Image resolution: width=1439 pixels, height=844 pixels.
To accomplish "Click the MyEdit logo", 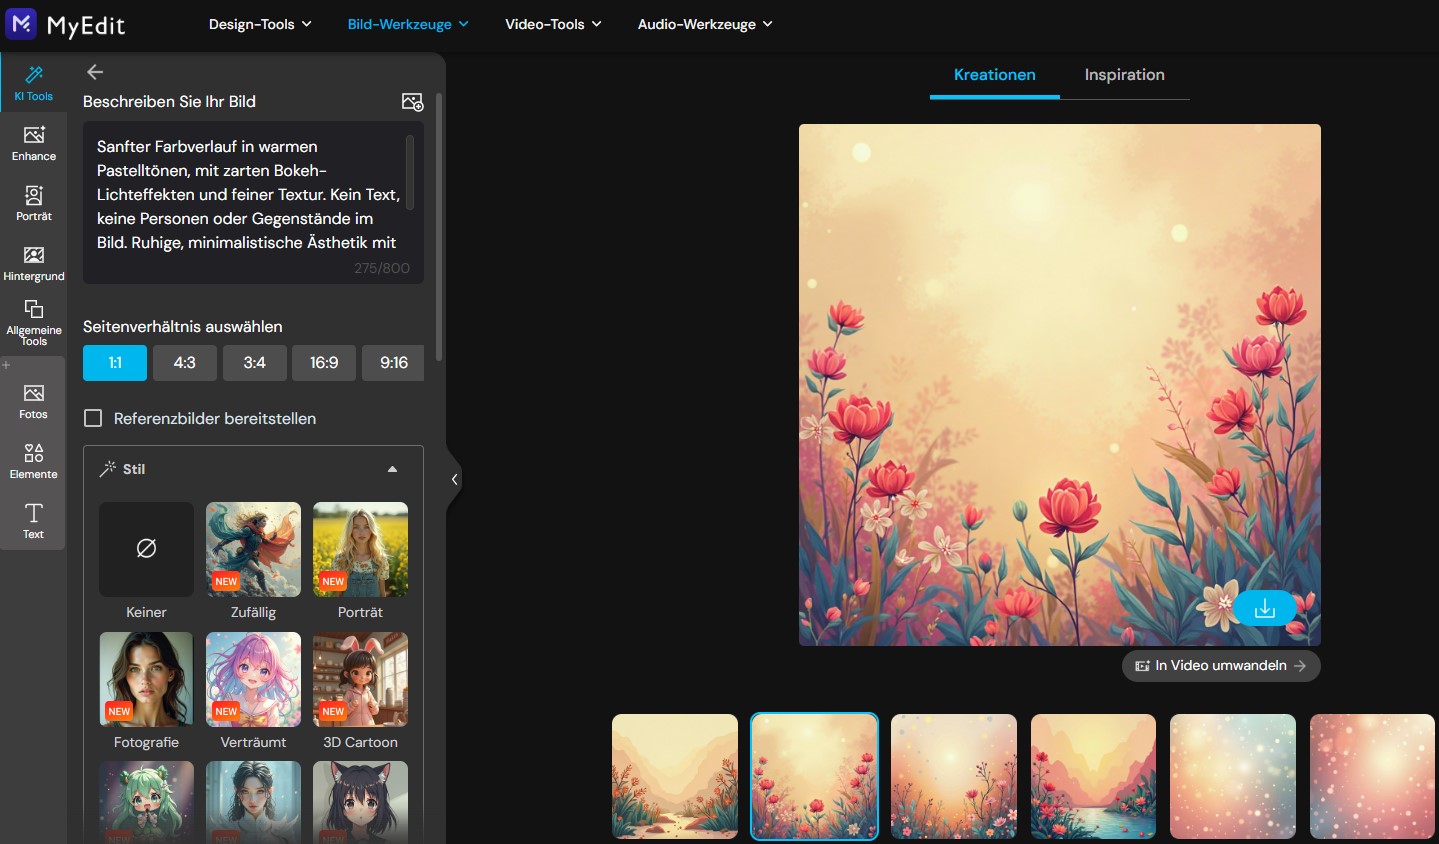I will pos(65,24).
